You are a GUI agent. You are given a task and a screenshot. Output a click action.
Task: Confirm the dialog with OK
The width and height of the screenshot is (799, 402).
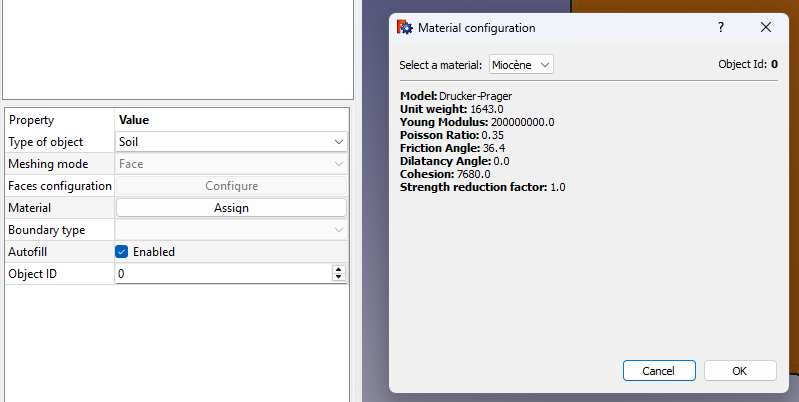(x=740, y=371)
